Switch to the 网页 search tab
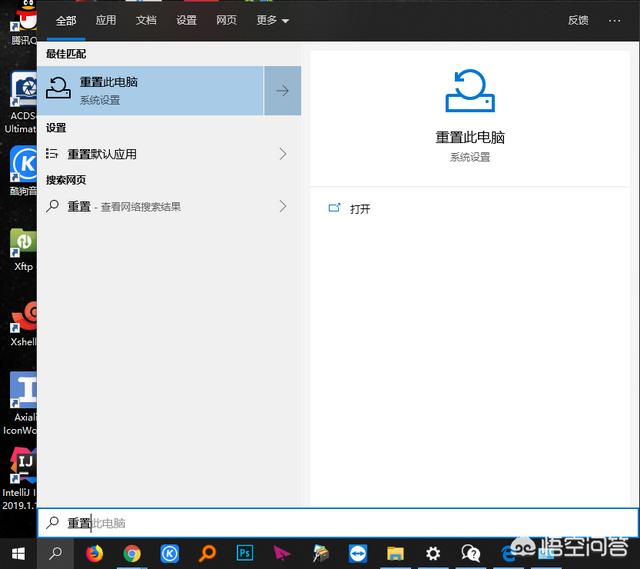 (x=226, y=20)
